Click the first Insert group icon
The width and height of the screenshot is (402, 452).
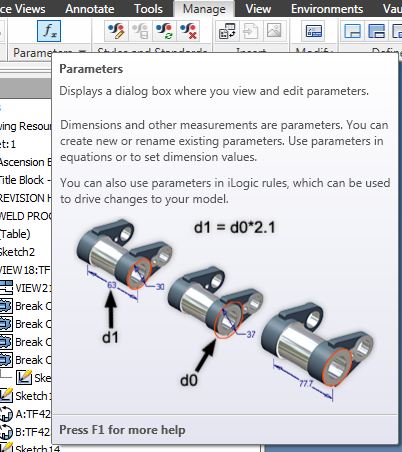click(x=227, y=31)
